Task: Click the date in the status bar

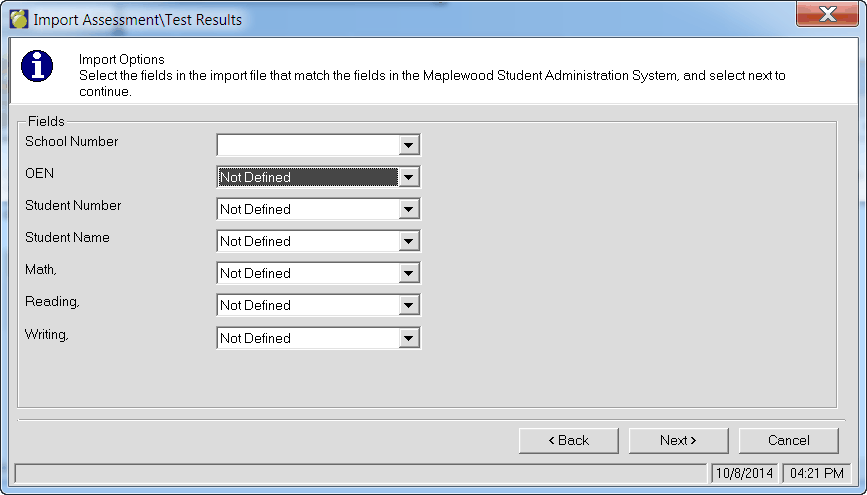Action: 744,473
